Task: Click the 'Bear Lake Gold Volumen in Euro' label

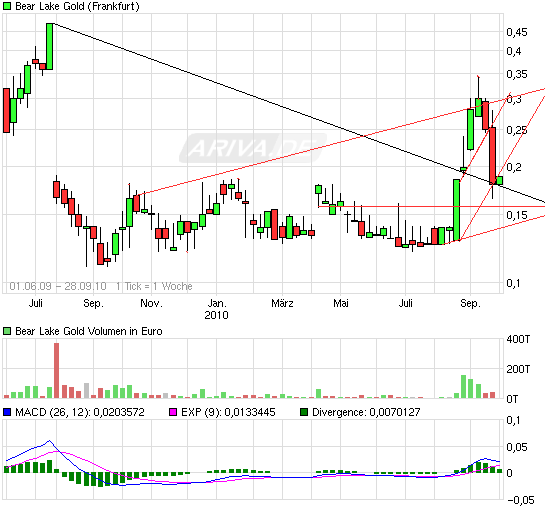Action: pos(89,331)
